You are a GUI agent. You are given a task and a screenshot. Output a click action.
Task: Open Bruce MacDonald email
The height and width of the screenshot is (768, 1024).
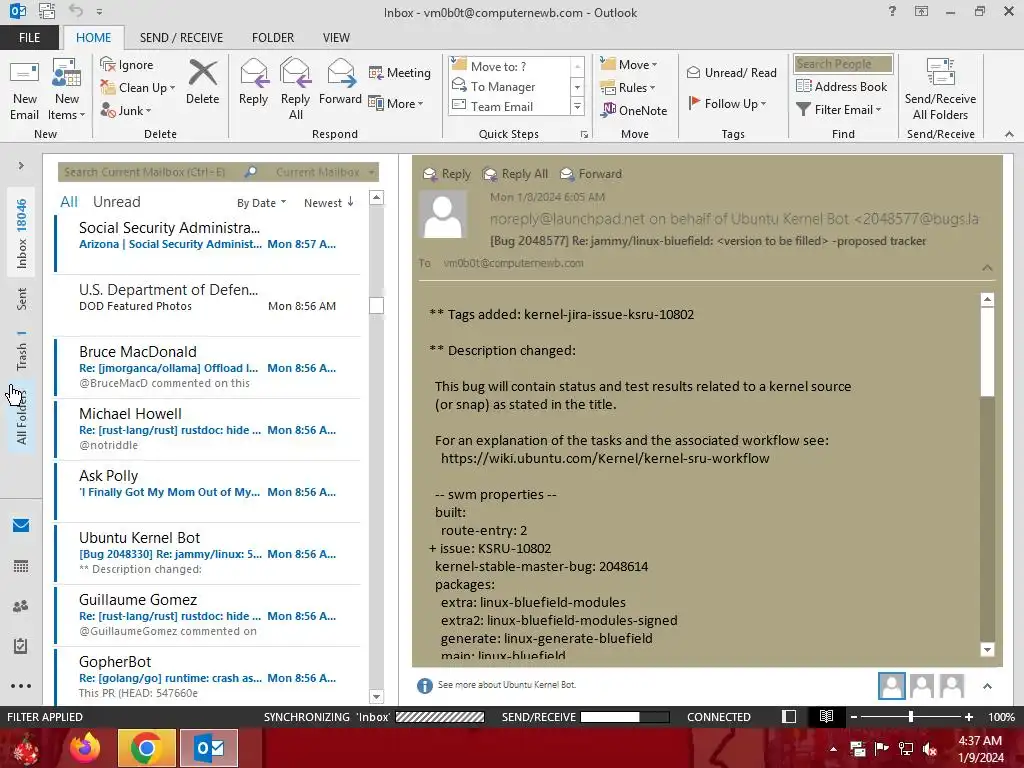point(208,367)
